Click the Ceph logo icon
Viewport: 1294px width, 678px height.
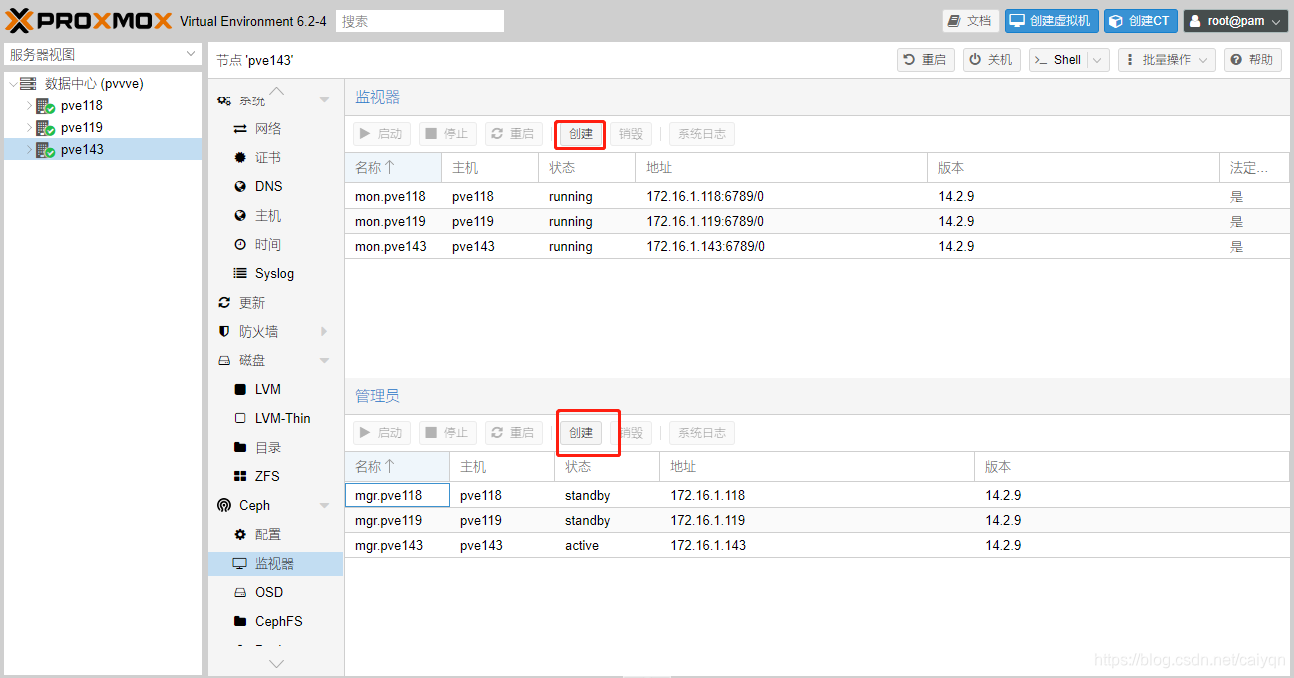click(x=224, y=506)
